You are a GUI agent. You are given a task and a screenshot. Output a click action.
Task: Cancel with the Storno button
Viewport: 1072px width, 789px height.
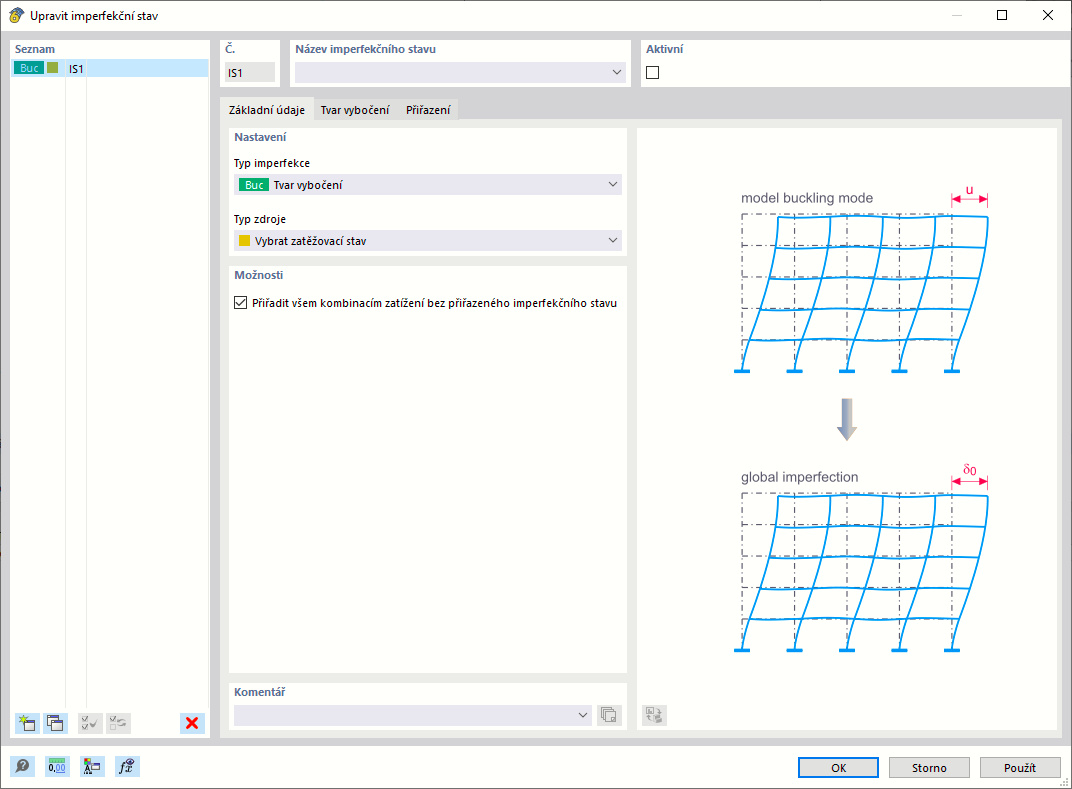(929, 768)
